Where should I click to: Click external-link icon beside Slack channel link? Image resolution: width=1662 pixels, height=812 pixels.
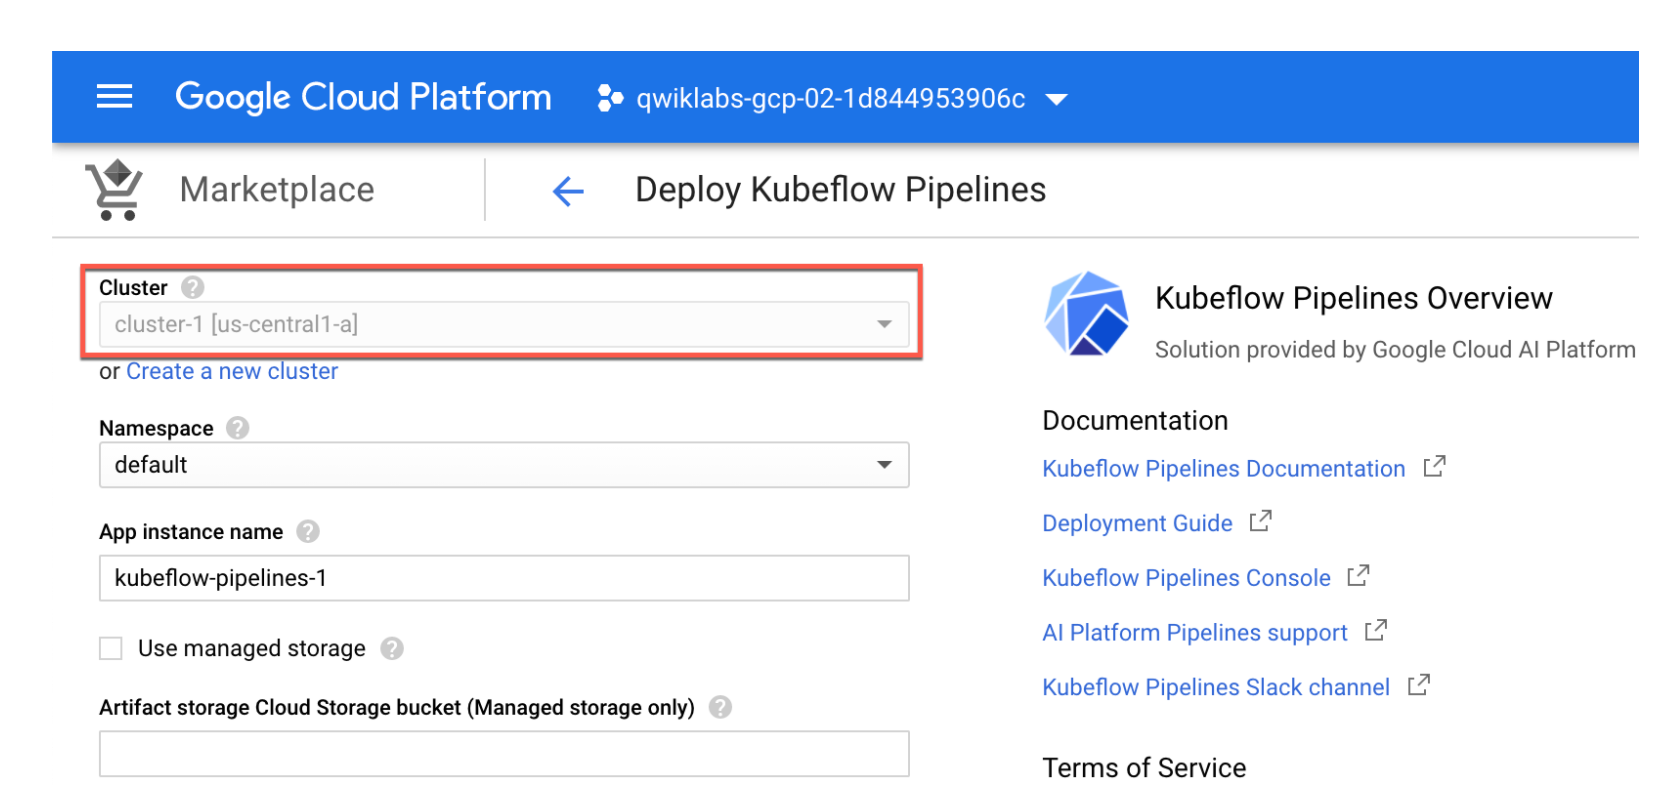coord(1419,685)
